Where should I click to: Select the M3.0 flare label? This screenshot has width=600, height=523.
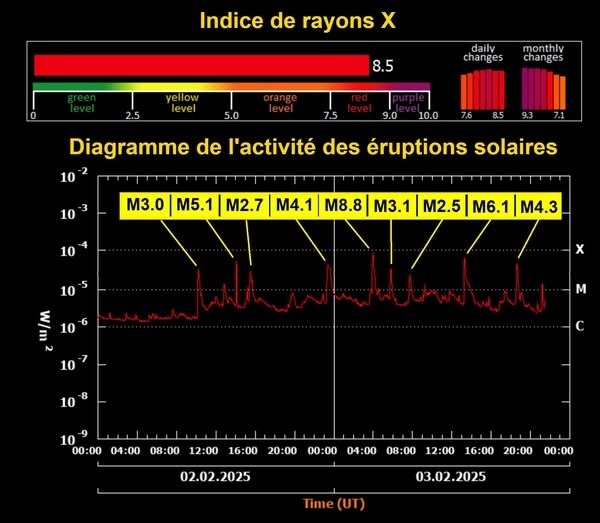[145, 206]
